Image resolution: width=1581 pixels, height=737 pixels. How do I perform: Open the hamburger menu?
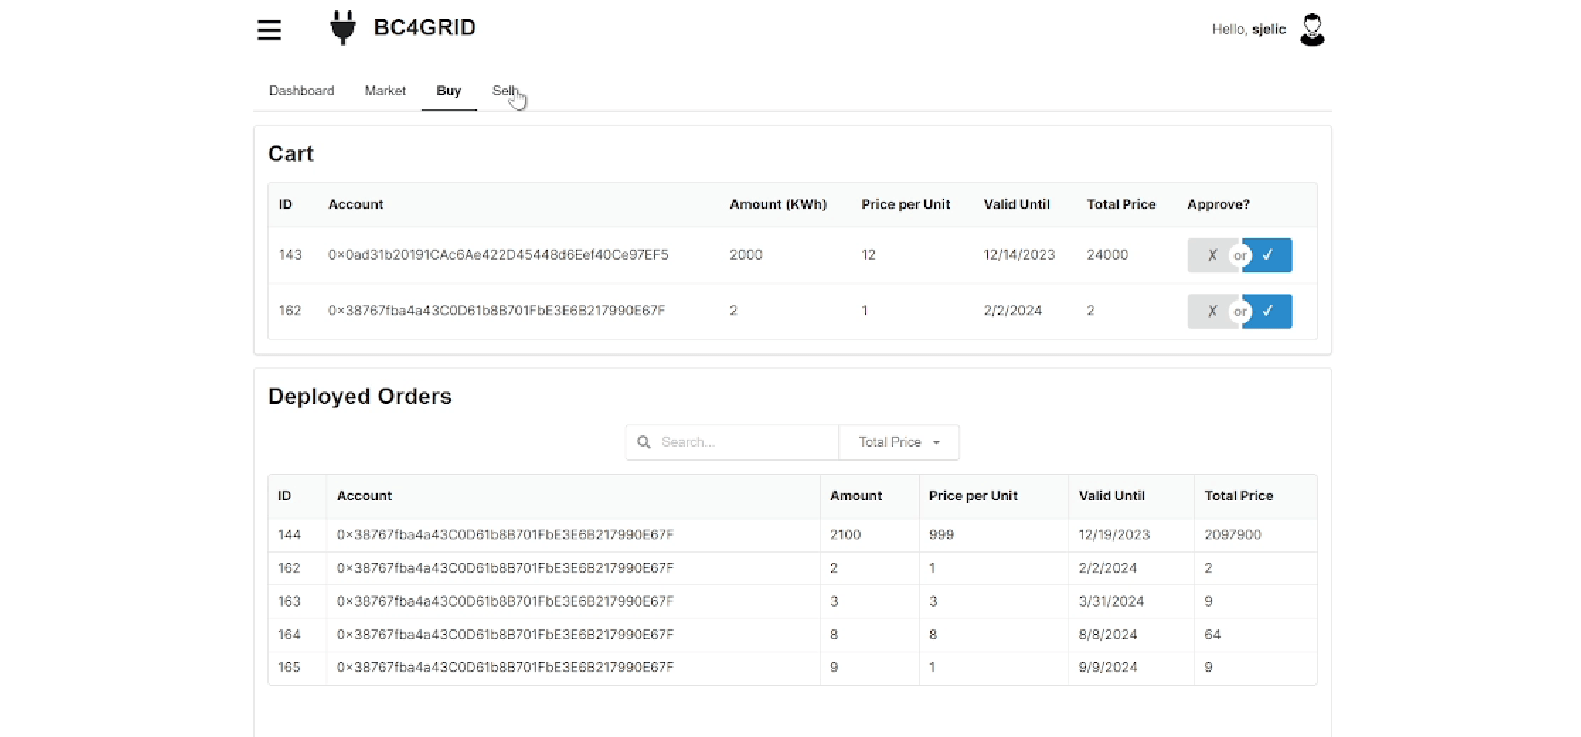[269, 30]
